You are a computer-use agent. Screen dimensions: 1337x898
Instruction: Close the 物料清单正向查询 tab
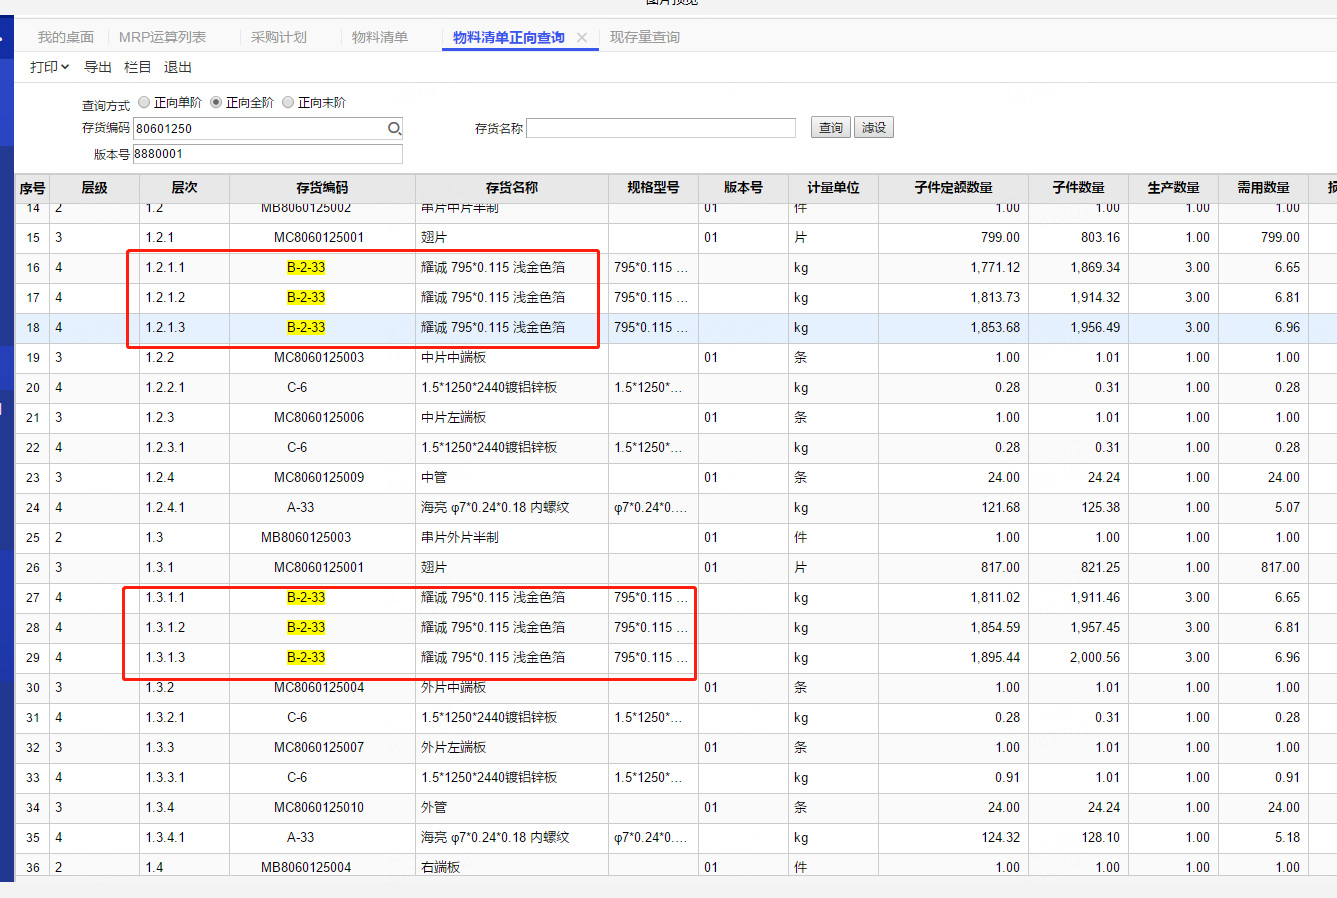click(582, 38)
